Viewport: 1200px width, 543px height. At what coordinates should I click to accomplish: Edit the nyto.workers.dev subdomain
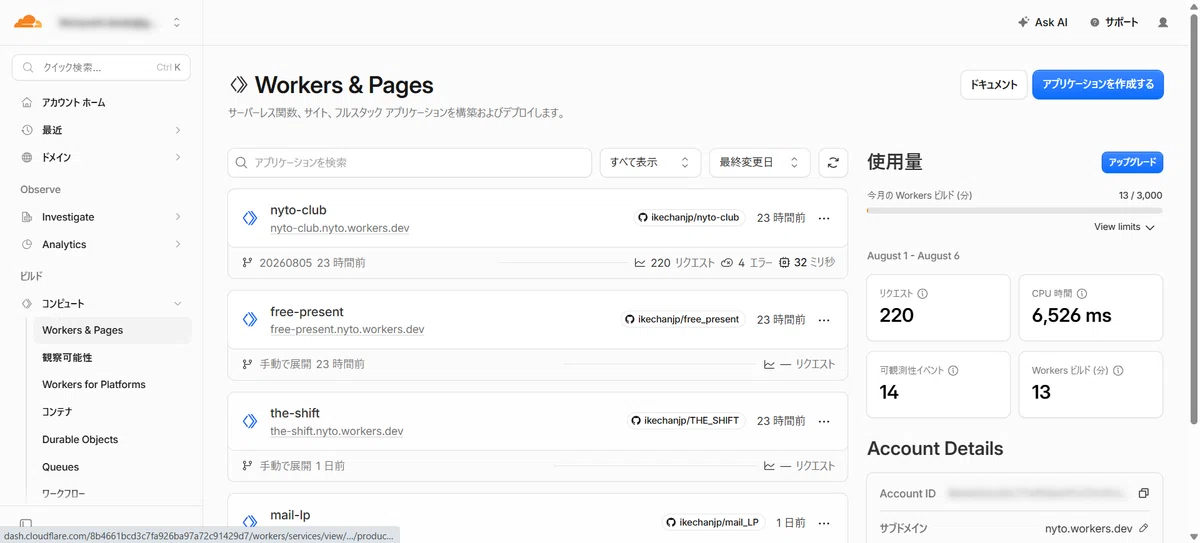1144,528
